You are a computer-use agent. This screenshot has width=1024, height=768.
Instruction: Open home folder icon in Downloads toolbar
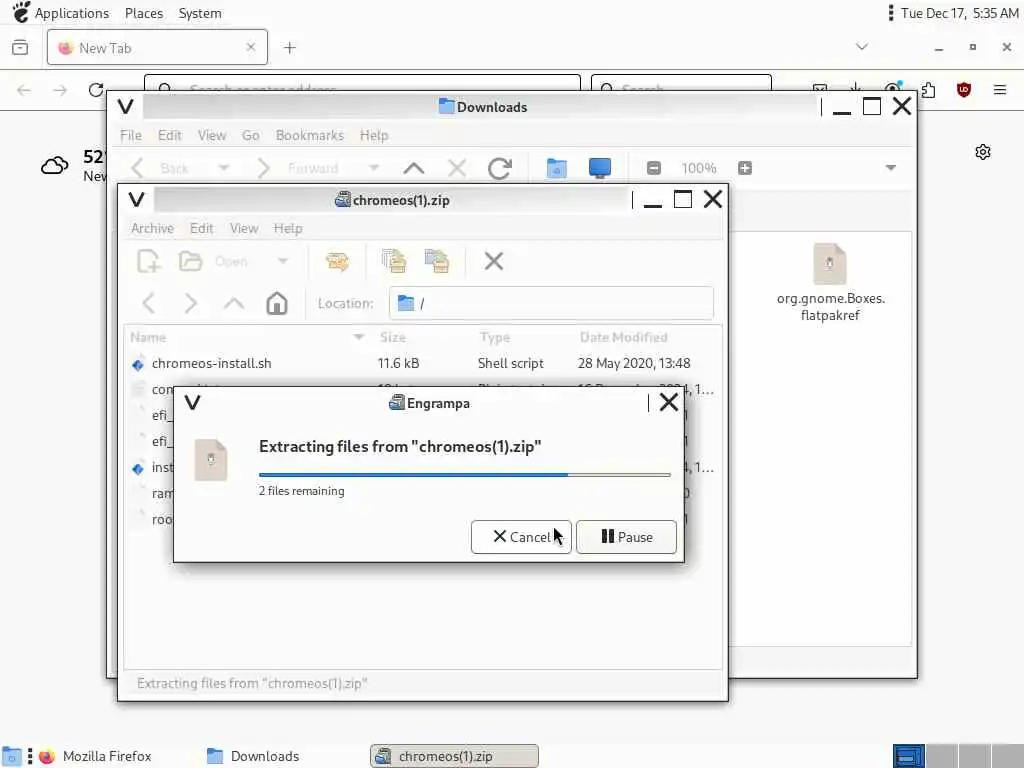(x=556, y=168)
